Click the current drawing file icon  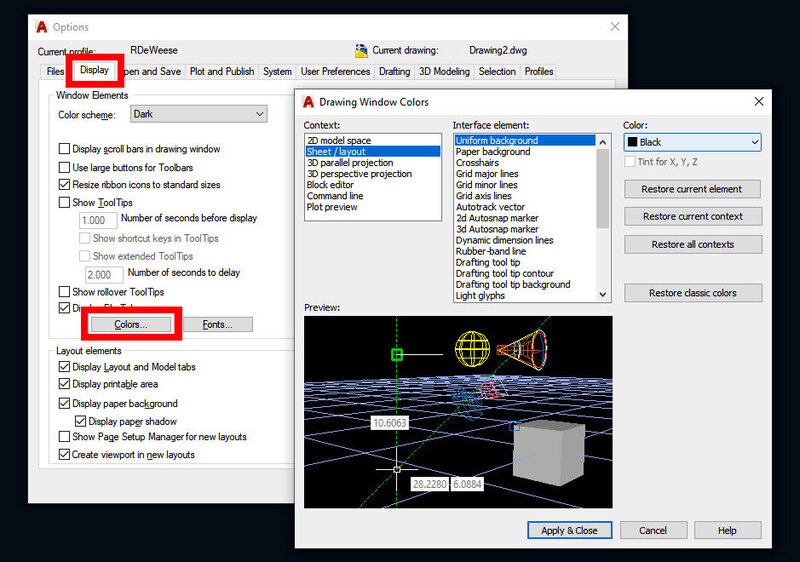[361, 50]
